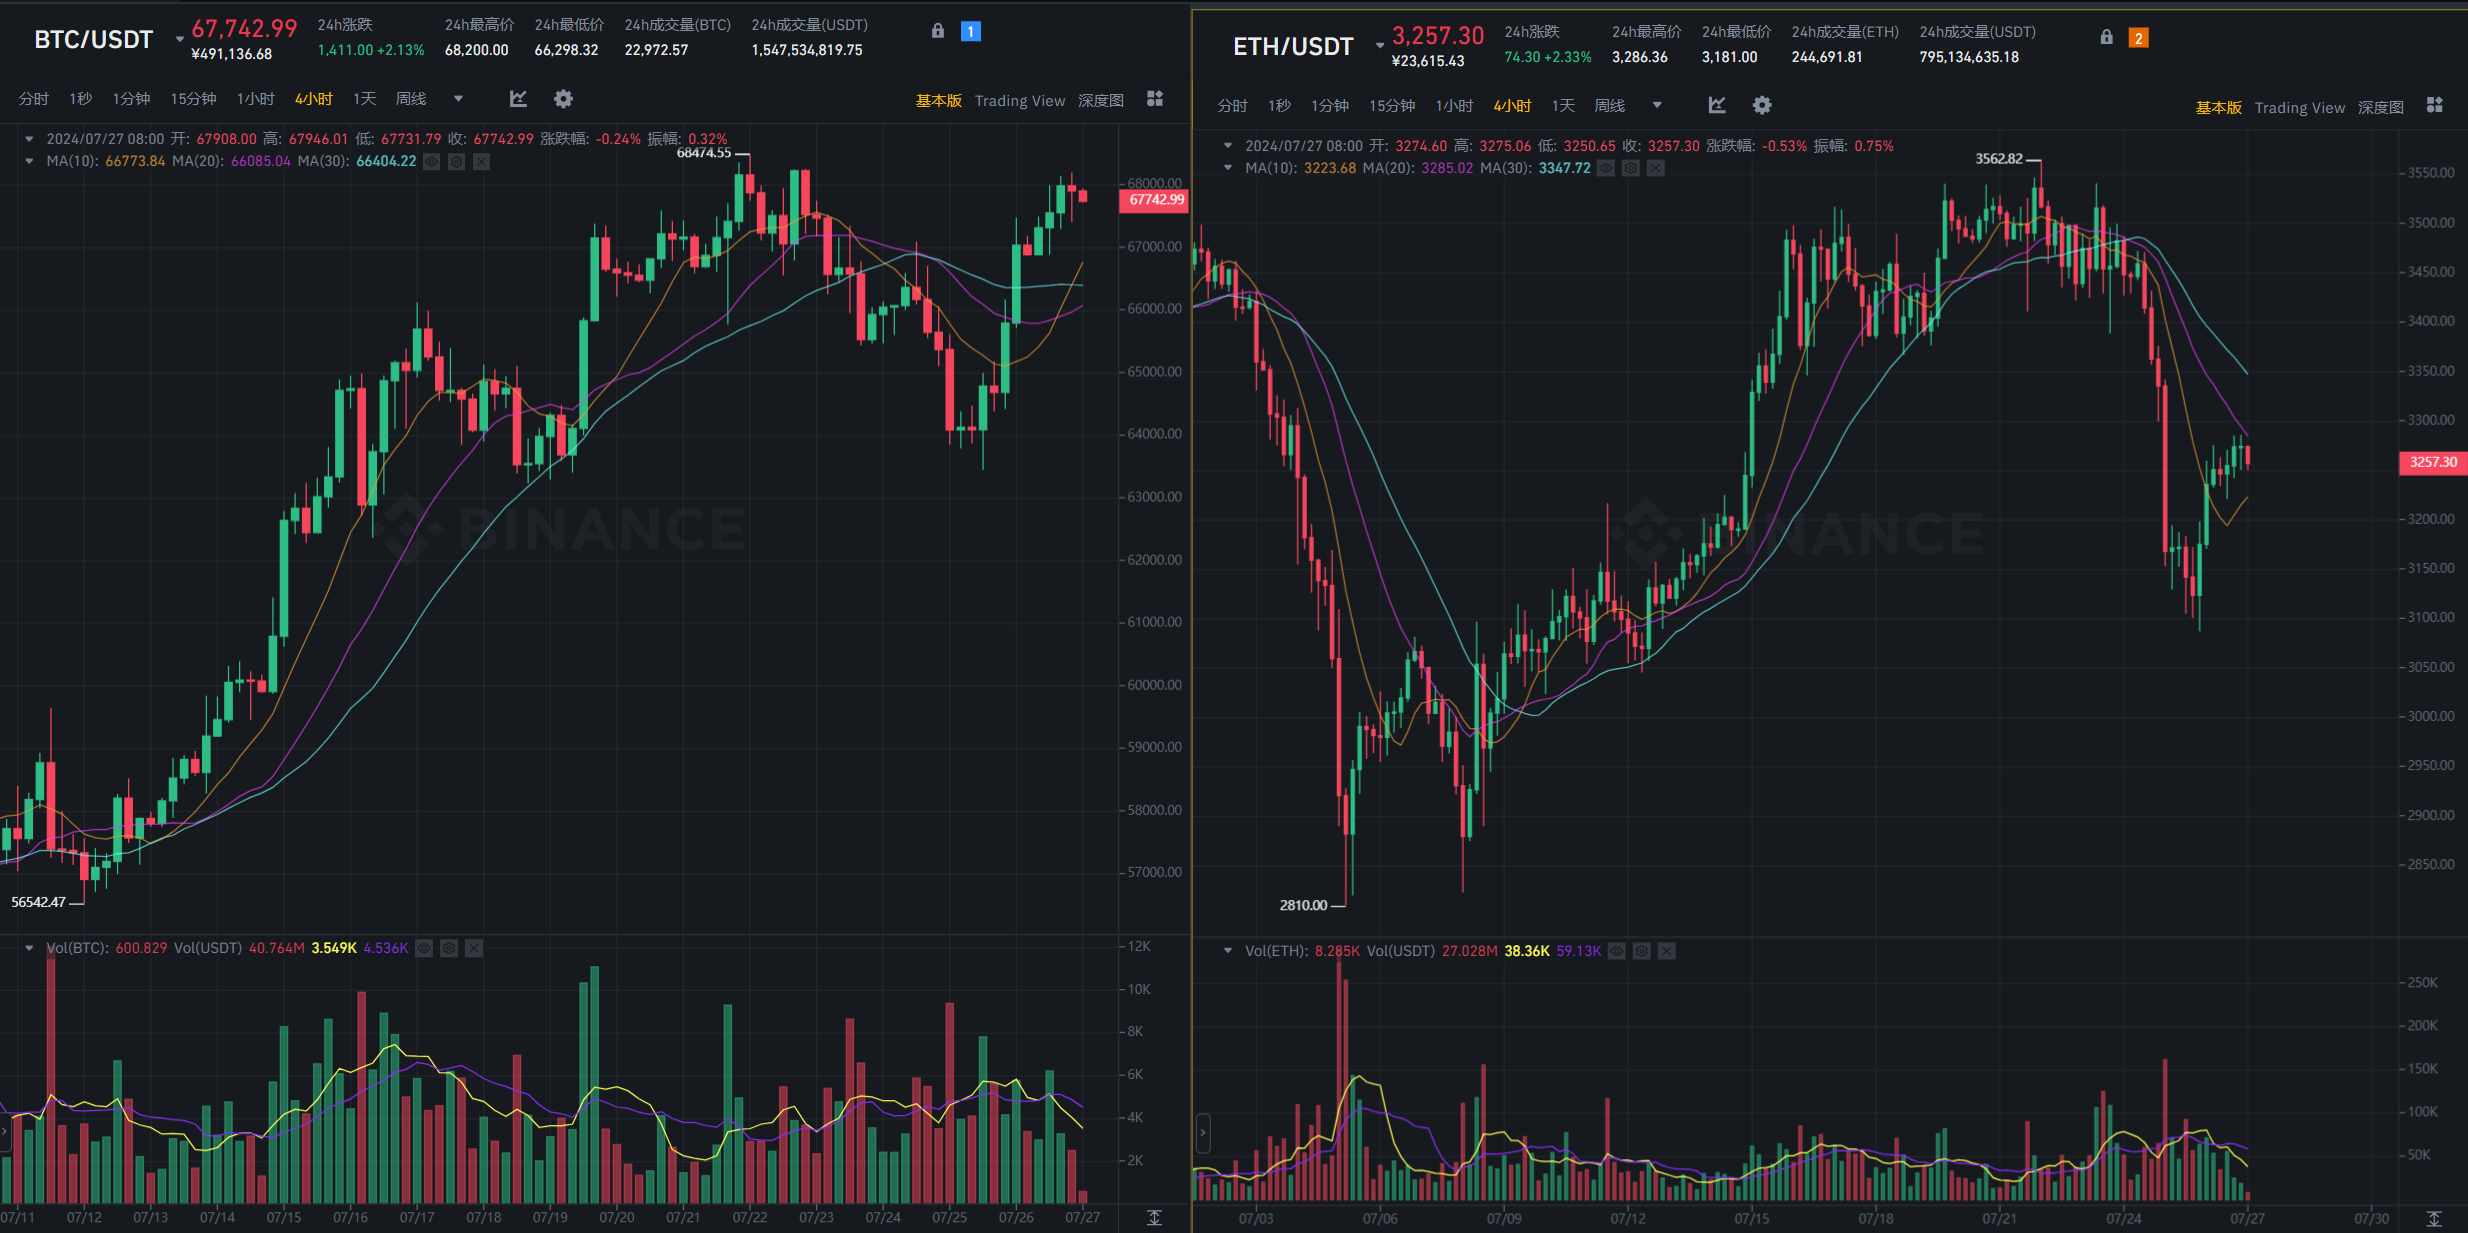Expand more time intervals on BTC chart
This screenshot has height=1233, width=2468.
458,98
